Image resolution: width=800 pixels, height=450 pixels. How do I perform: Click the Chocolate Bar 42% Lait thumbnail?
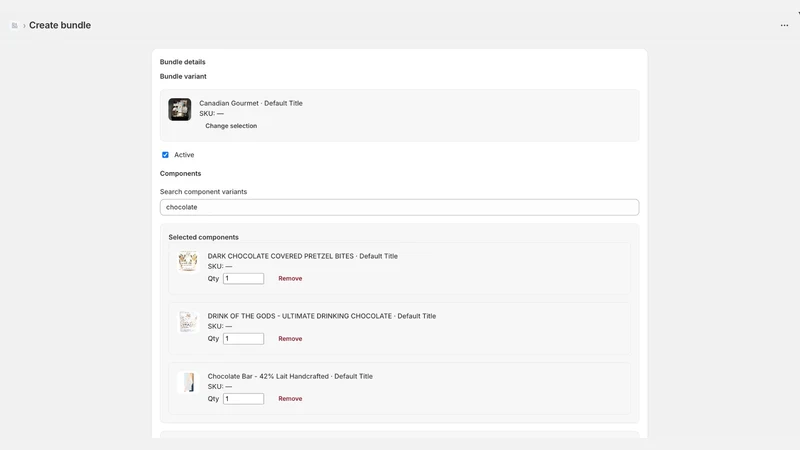tap(188, 382)
